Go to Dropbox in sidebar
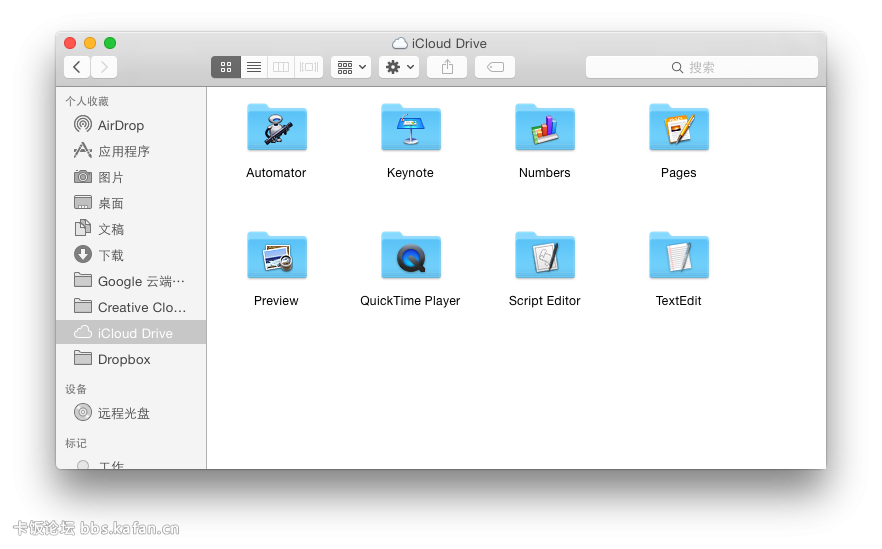The image size is (882, 549). pyautogui.click(x=123, y=359)
